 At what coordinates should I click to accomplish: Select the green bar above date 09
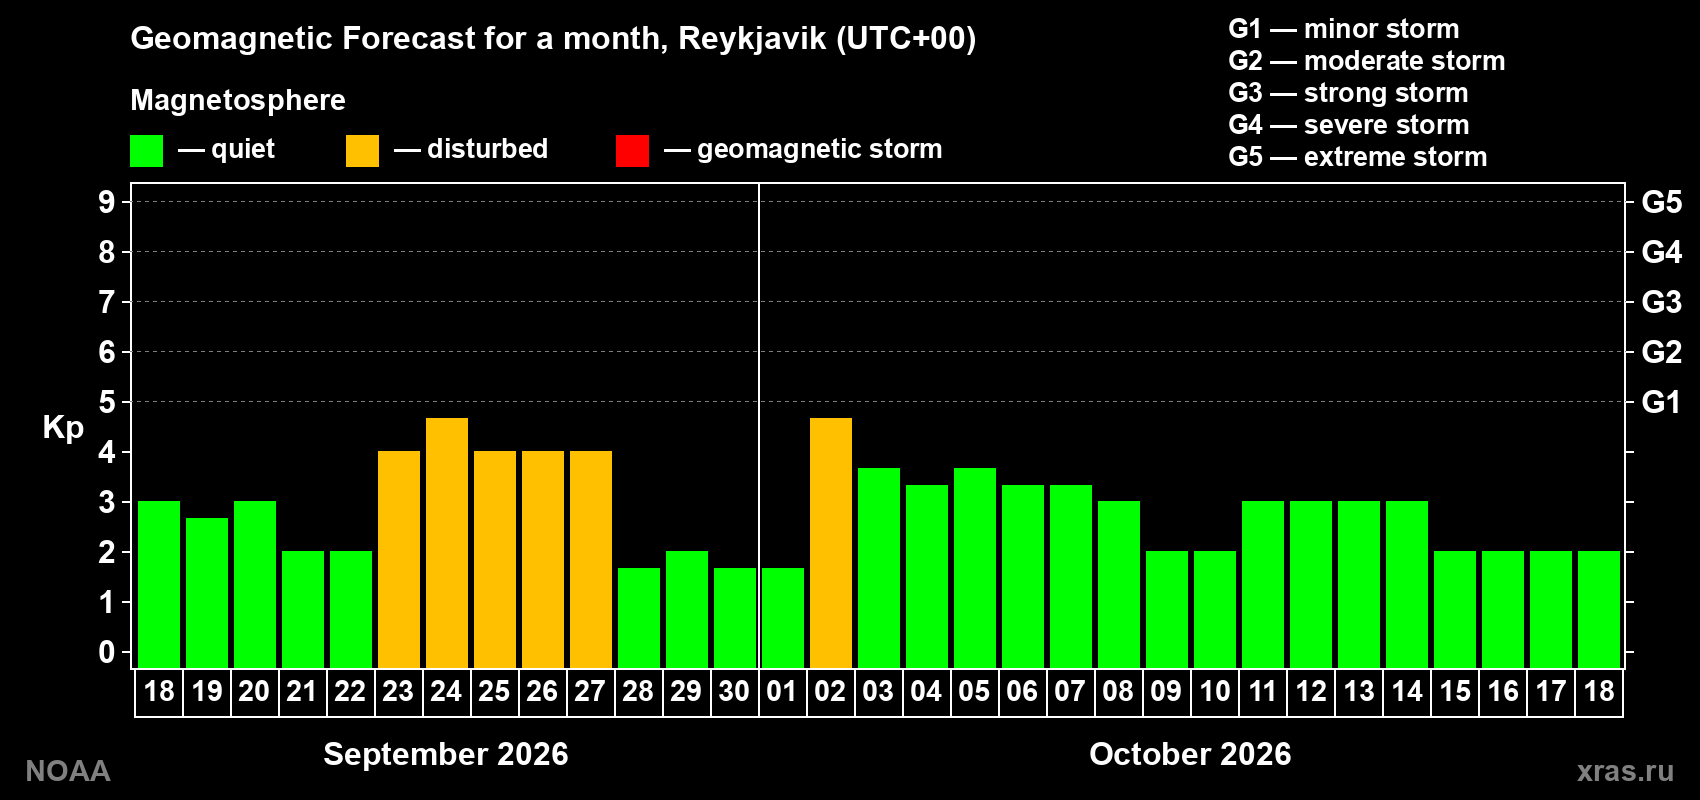point(1167,610)
